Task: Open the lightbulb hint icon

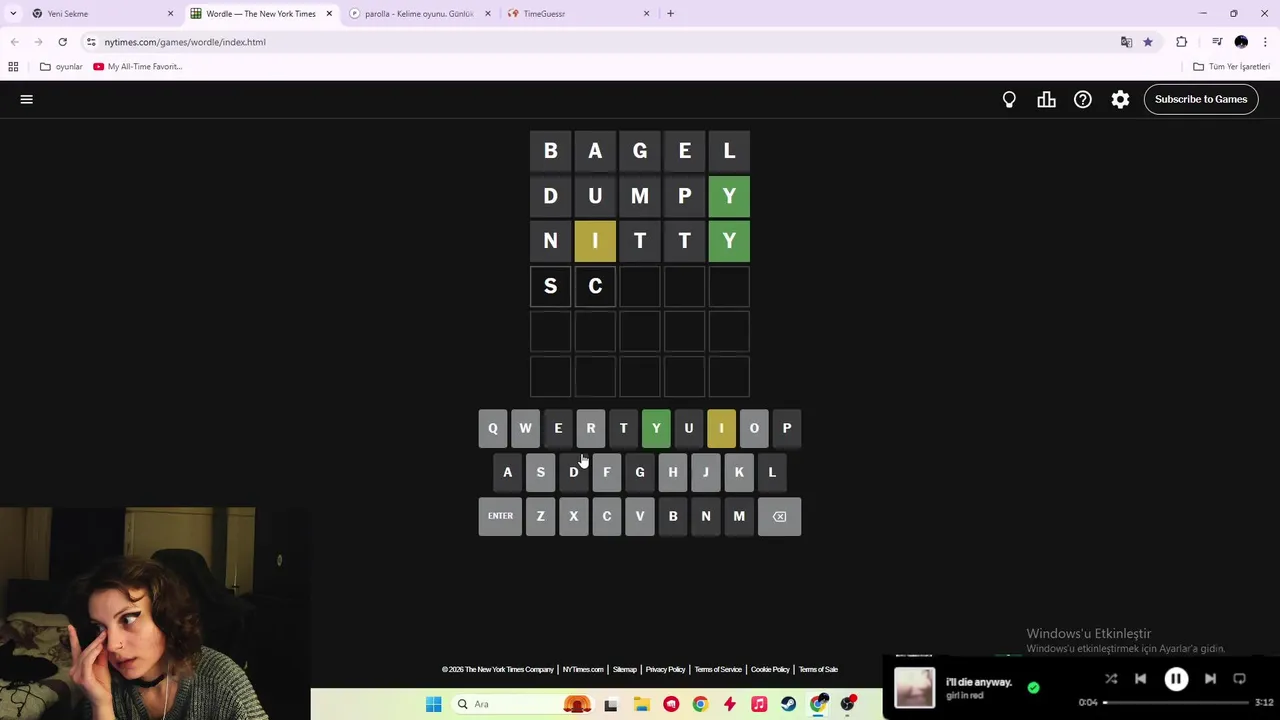Action: click(x=1009, y=99)
